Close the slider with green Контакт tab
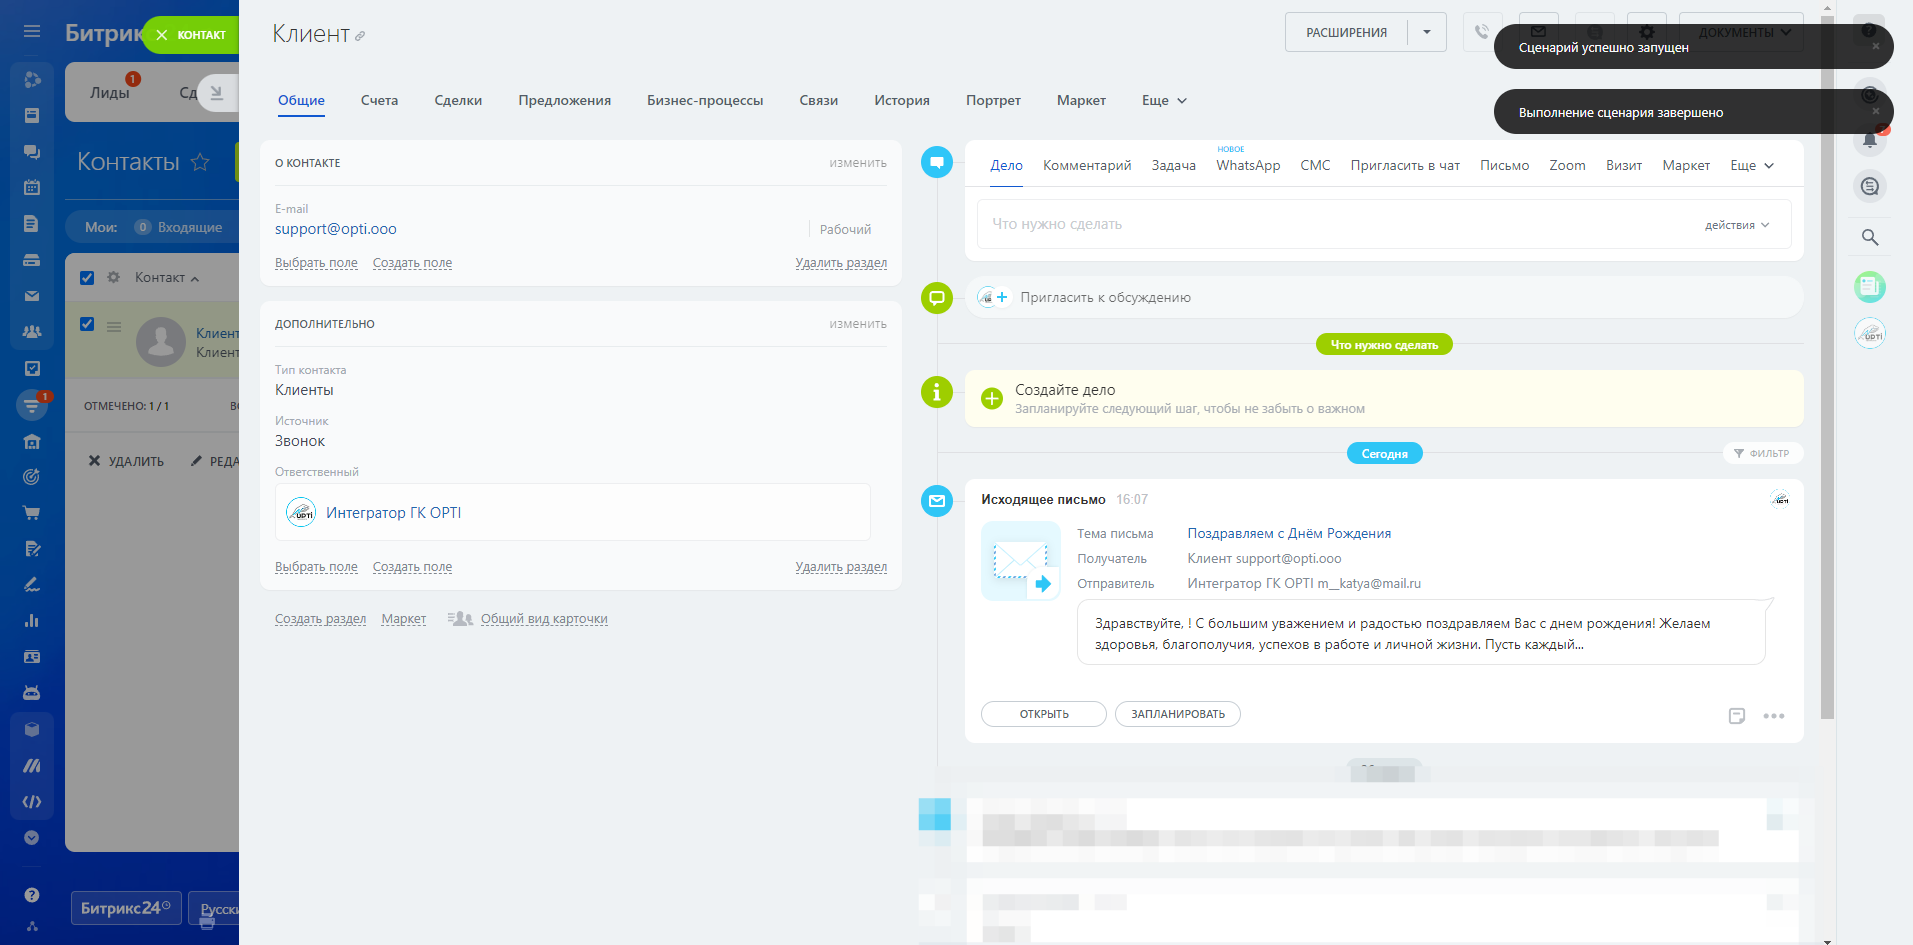The image size is (1913, 945). [162, 35]
